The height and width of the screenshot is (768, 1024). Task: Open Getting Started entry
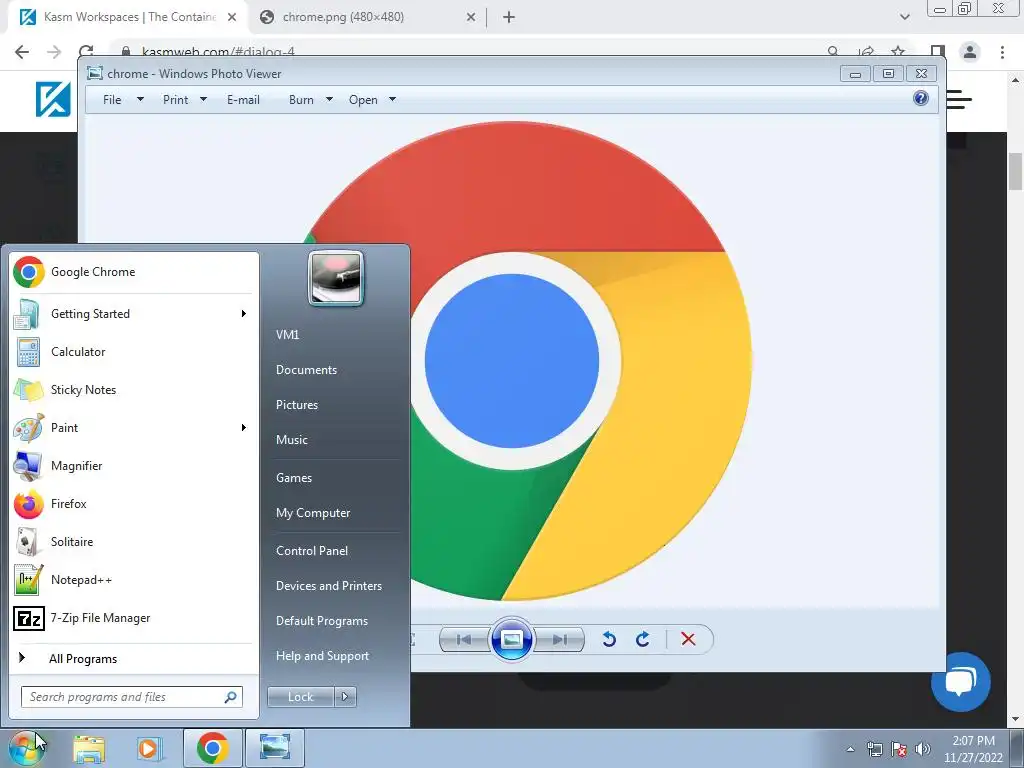pos(134,314)
